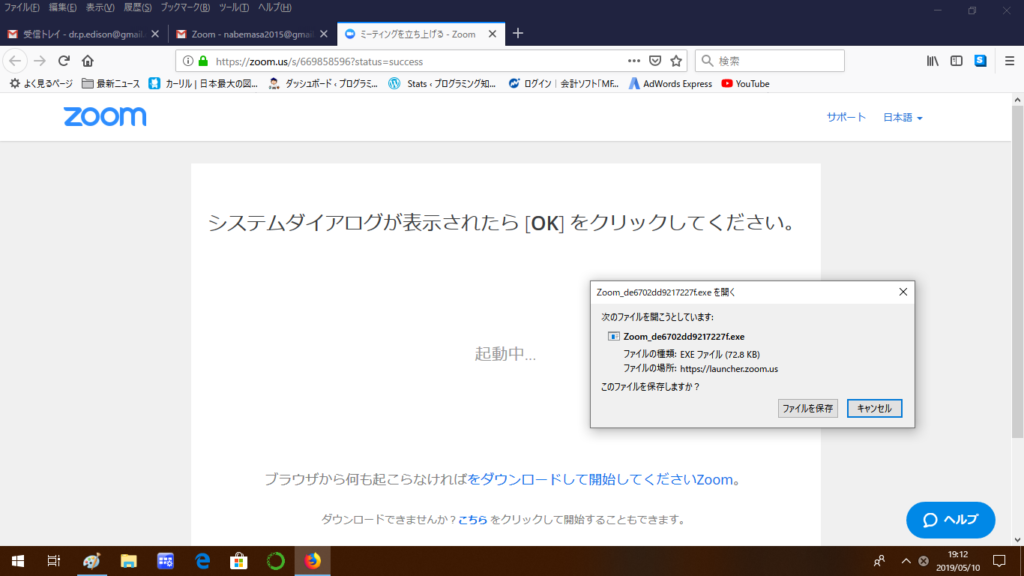
Task: Open ダッシュボード bookmark
Action: pyautogui.click(x=323, y=84)
